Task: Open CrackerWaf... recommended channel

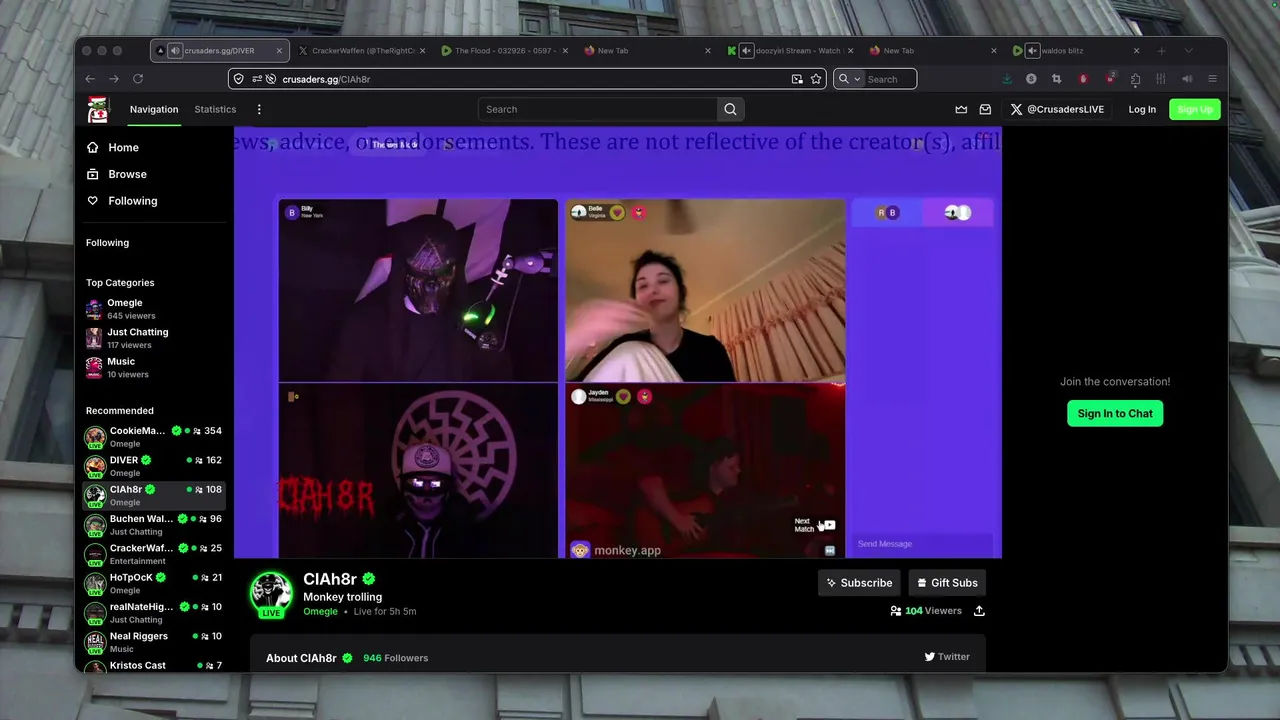Action: (154, 554)
